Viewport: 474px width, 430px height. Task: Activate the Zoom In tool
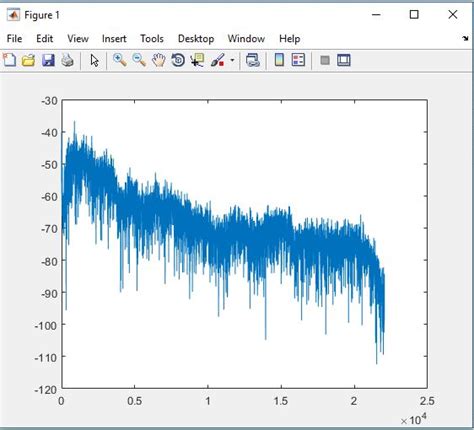[120, 60]
